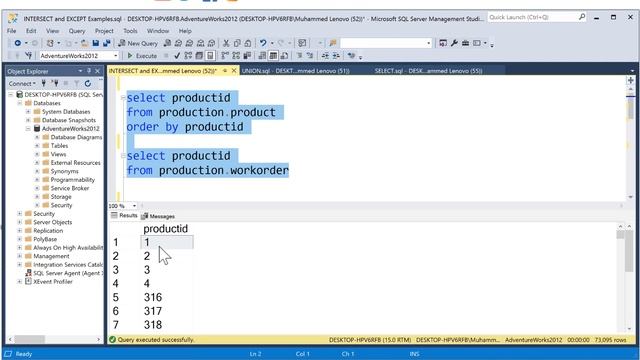Viewport: 640px width, 360px height.
Task: Click the Object Explorer horizontal scrollbar thumb
Action: [x=29, y=339]
